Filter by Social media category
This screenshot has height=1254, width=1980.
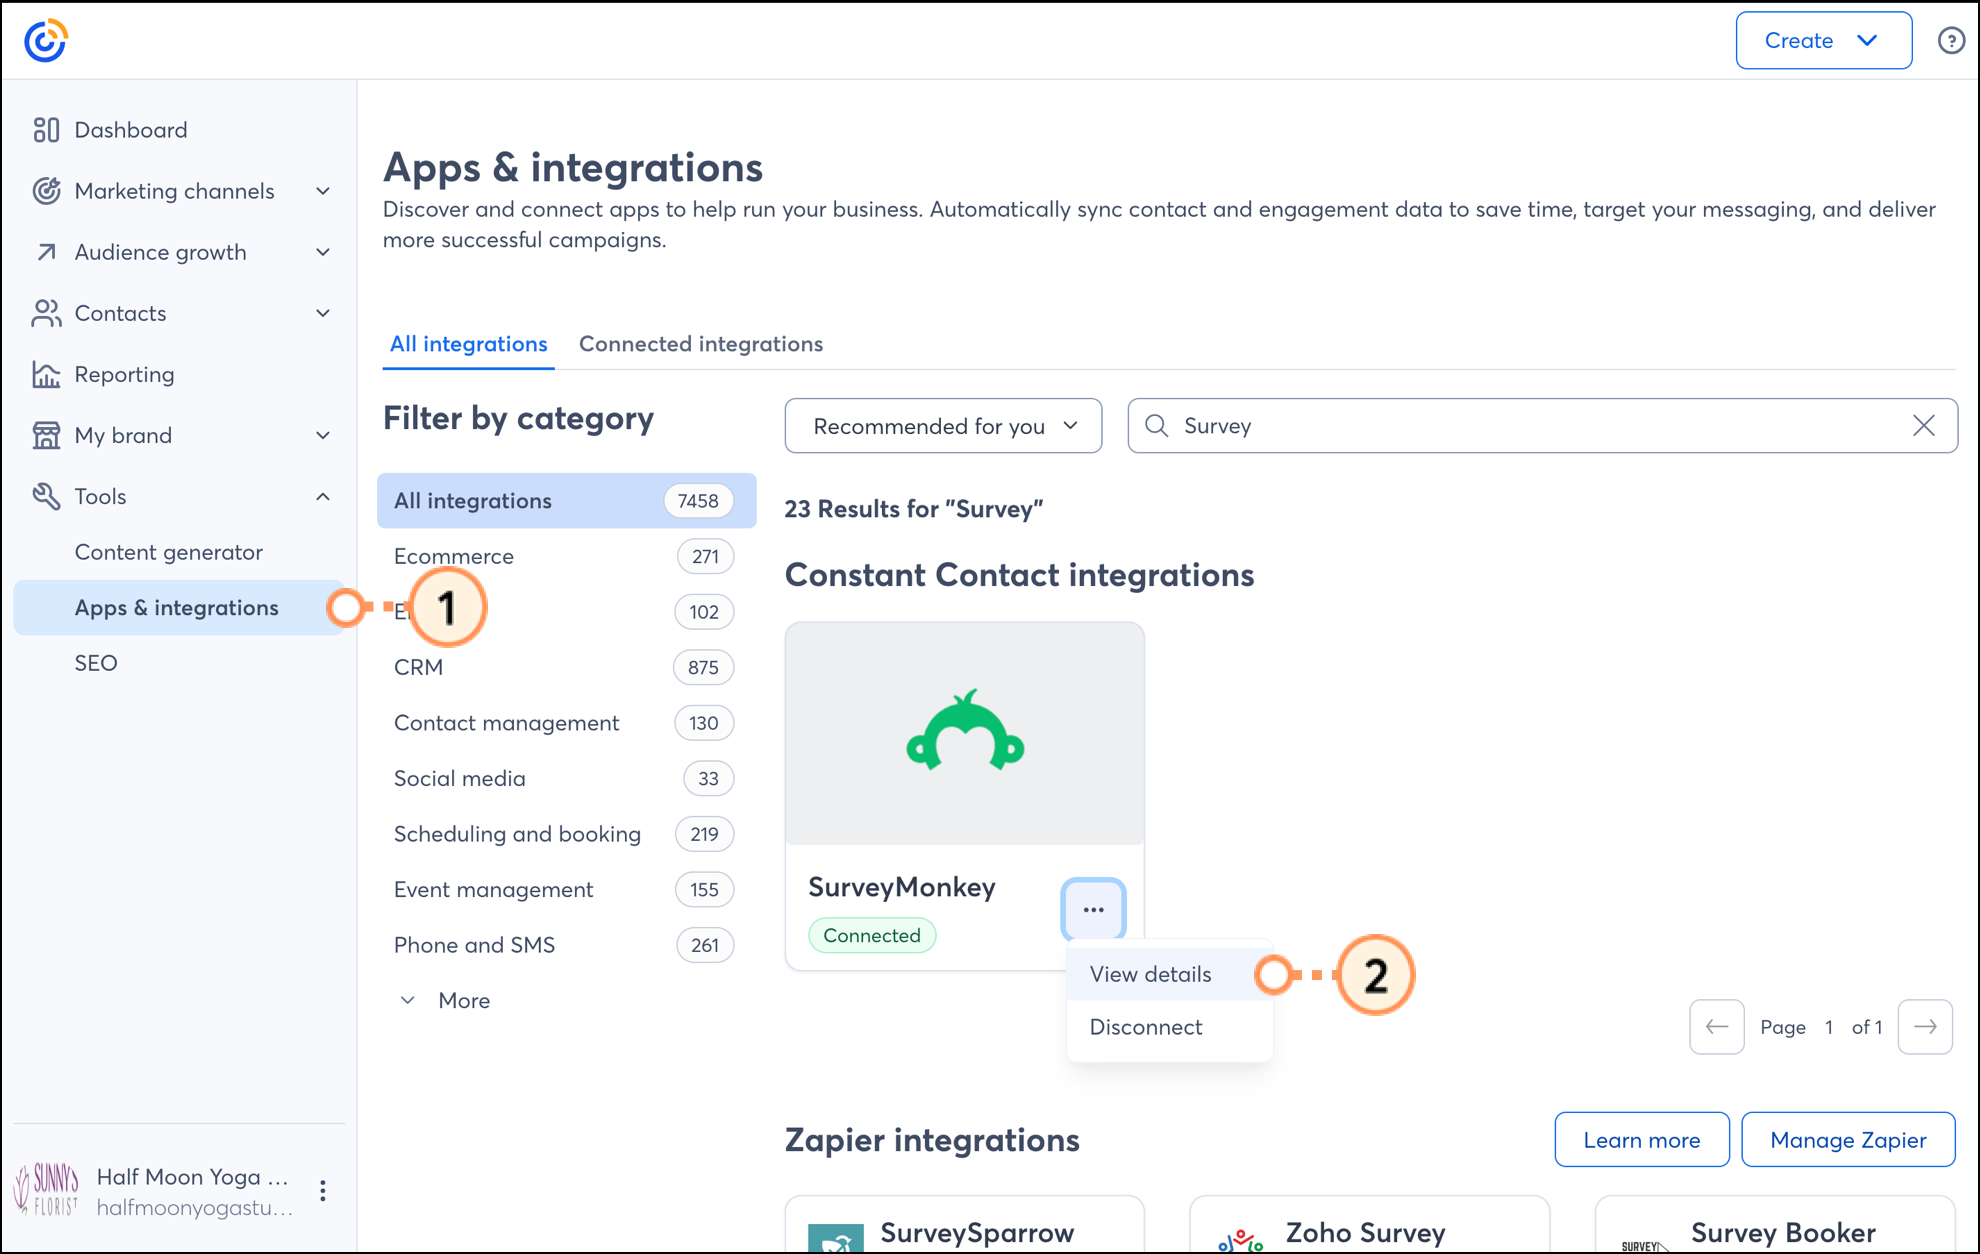(x=566, y=778)
